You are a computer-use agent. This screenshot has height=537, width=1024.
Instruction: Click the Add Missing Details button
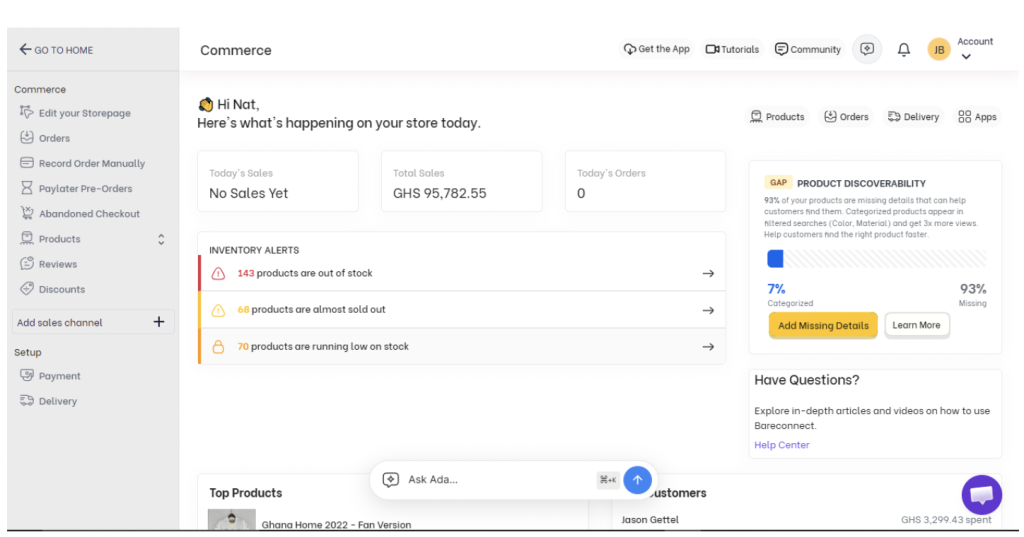(823, 325)
